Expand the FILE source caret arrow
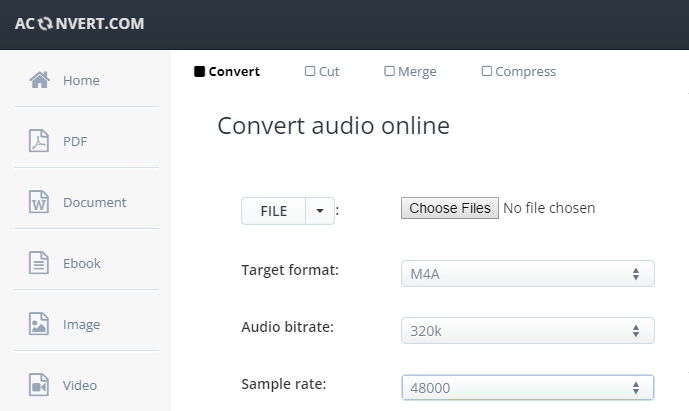The width and height of the screenshot is (689, 411). pyautogui.click(x=319, y=211)
